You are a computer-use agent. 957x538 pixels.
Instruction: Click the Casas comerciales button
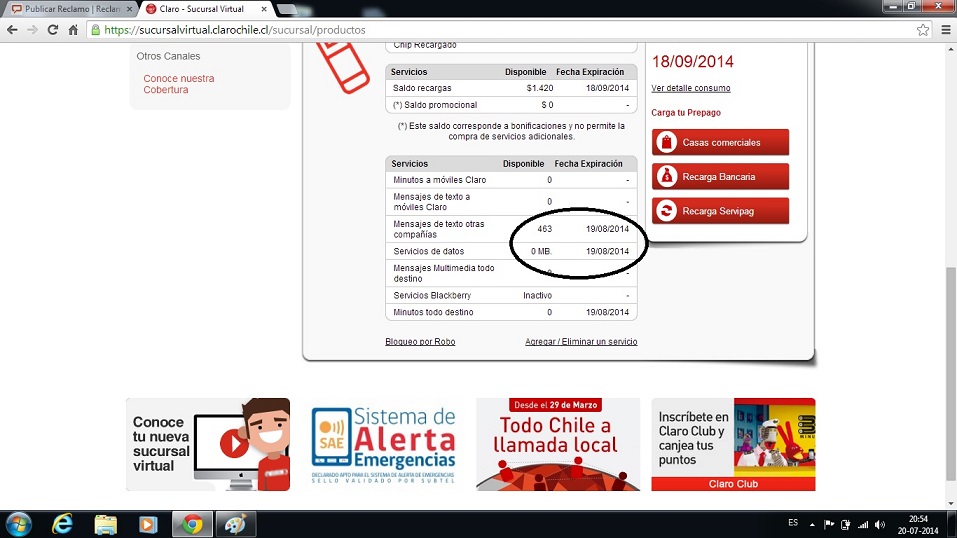click(x=720, y=142)
